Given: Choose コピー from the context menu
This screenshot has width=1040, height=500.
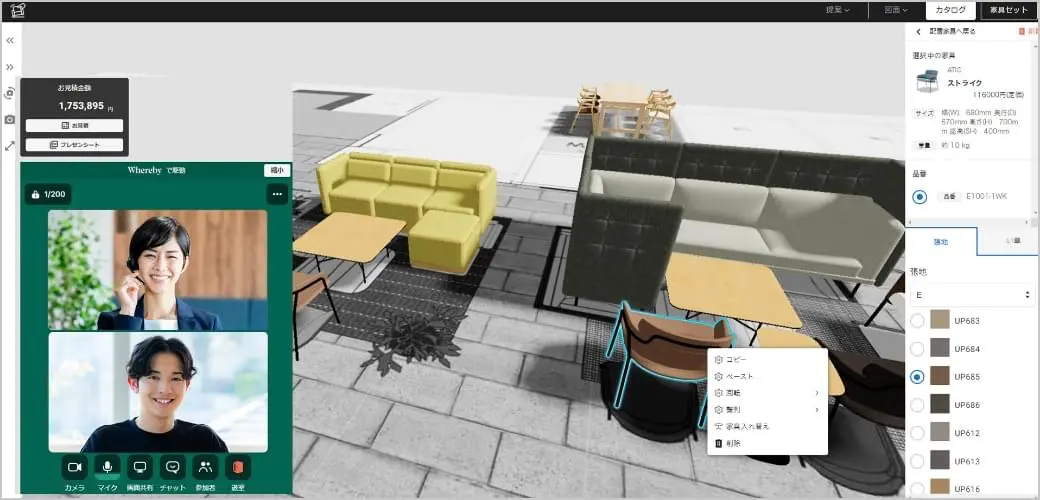Looking at the screenshot, I should (736, 359).
